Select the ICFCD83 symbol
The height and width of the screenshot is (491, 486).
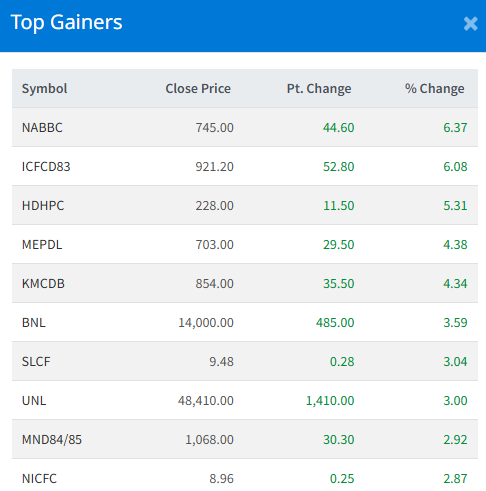[x=46, y=167]
